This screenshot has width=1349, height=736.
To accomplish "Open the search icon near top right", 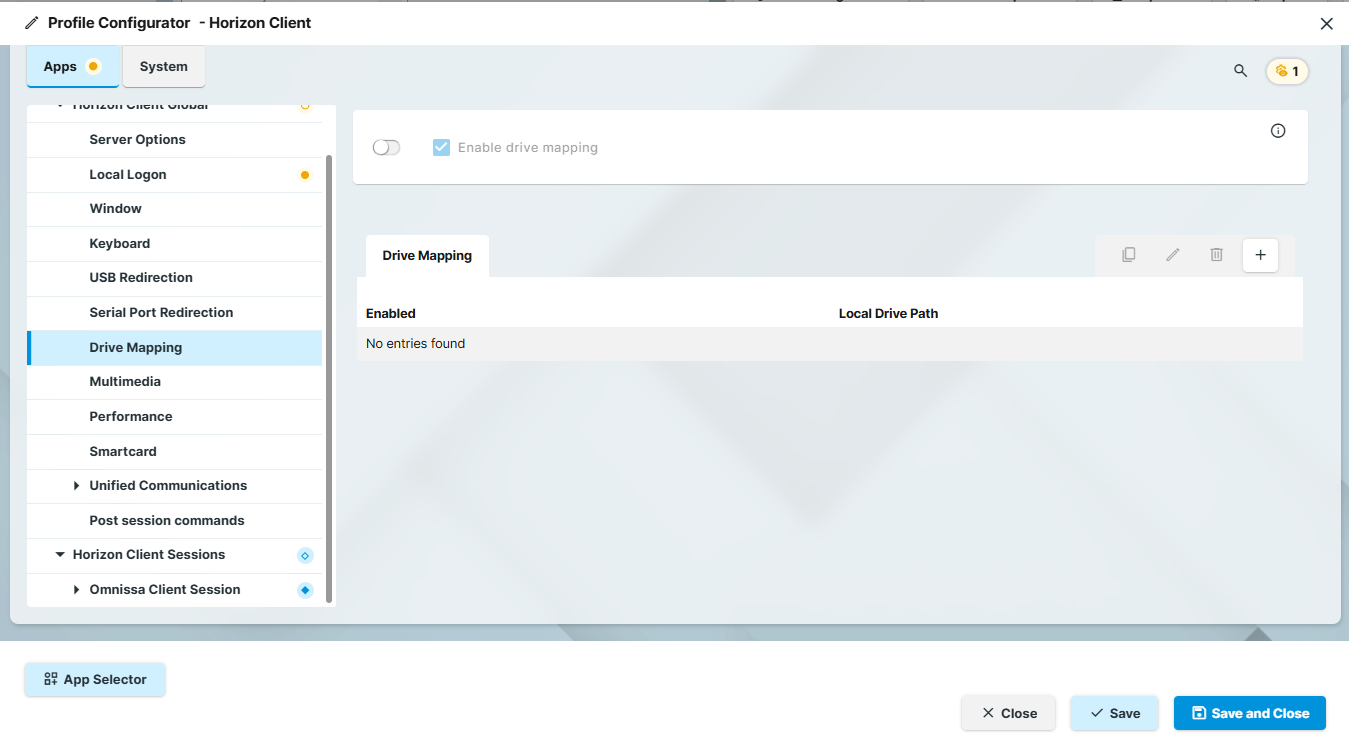I will (1240, 71).
